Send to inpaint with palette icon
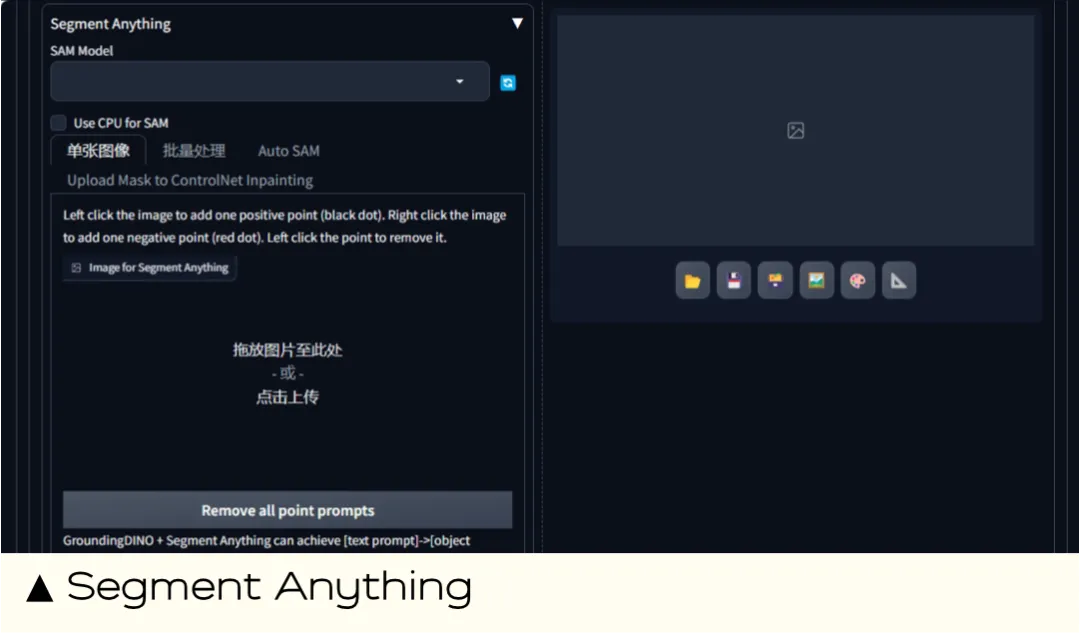The image size is (1080, 633). (858, 280)
